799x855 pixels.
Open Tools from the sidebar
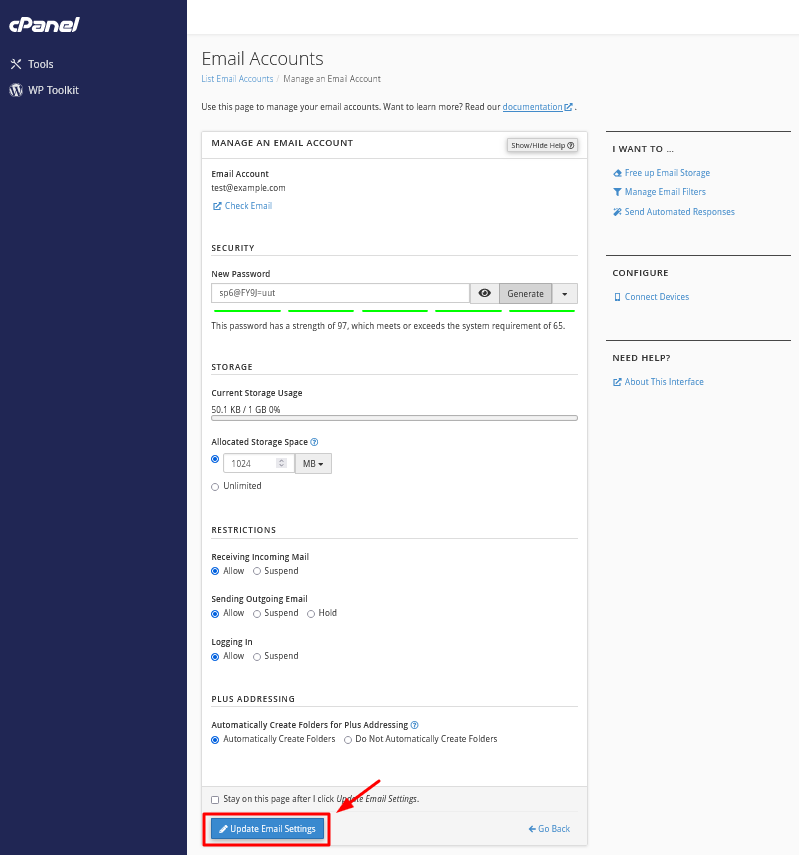32,64
